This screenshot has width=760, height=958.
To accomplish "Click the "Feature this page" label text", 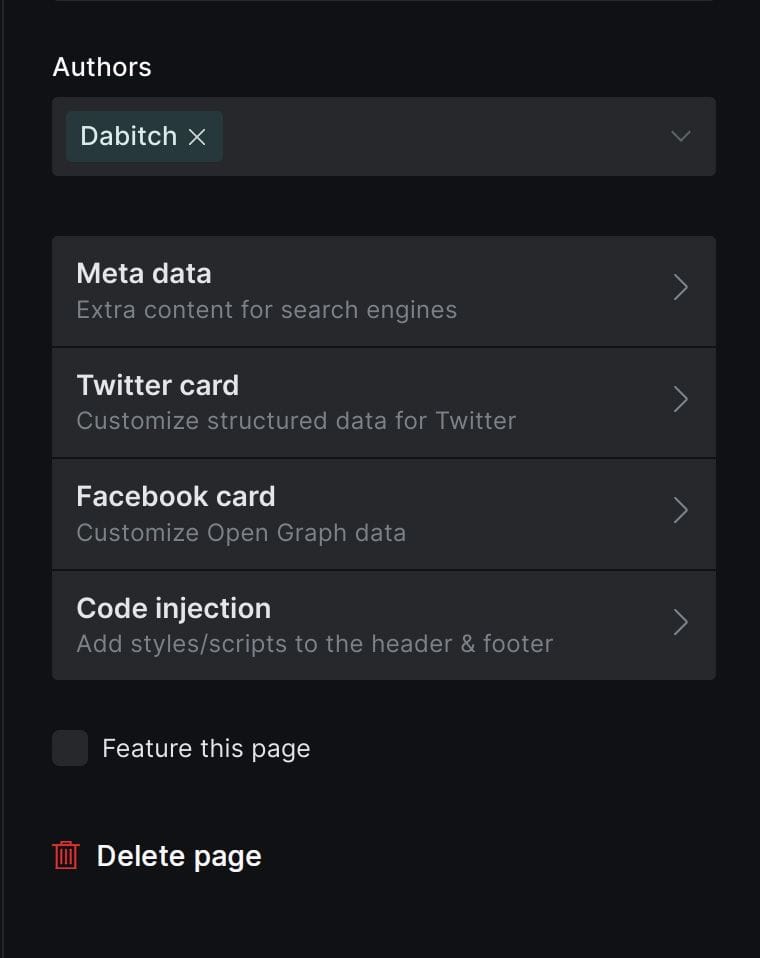I will pos(206,748).
